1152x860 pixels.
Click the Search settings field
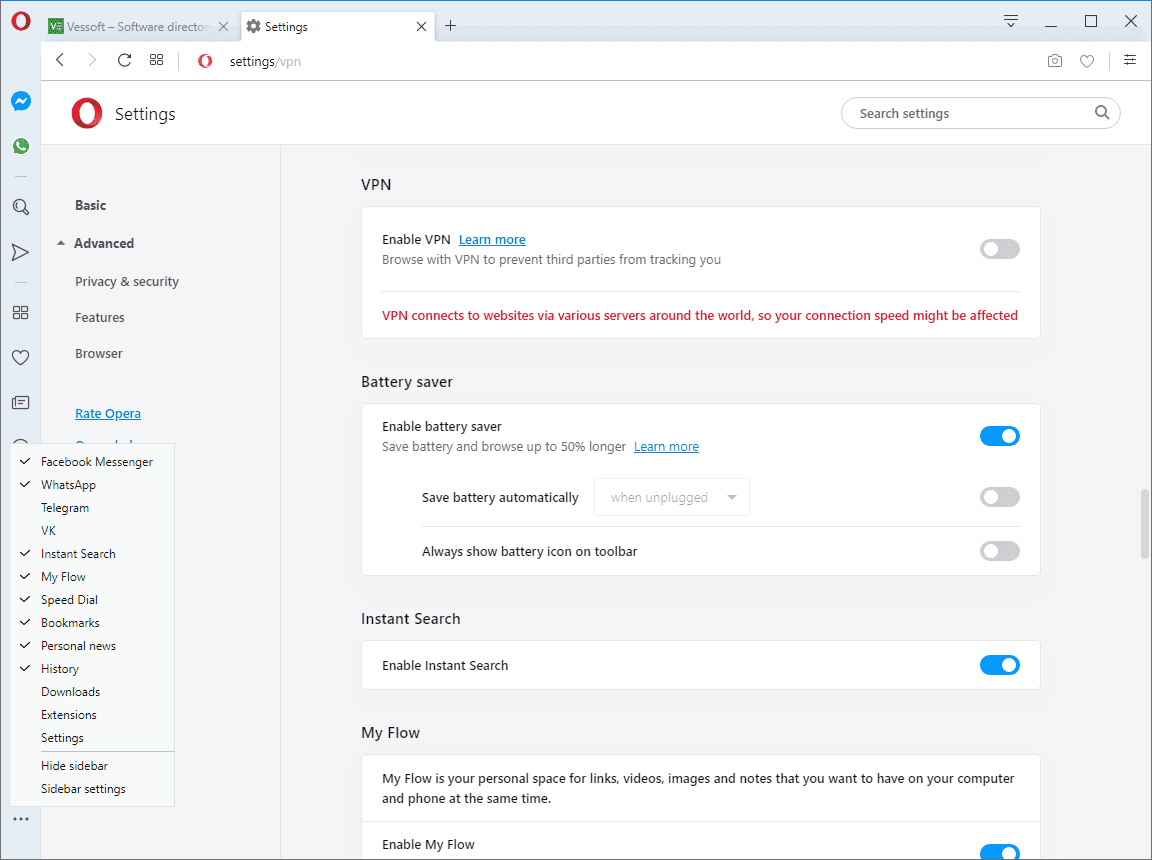click(x=980, y=113)
